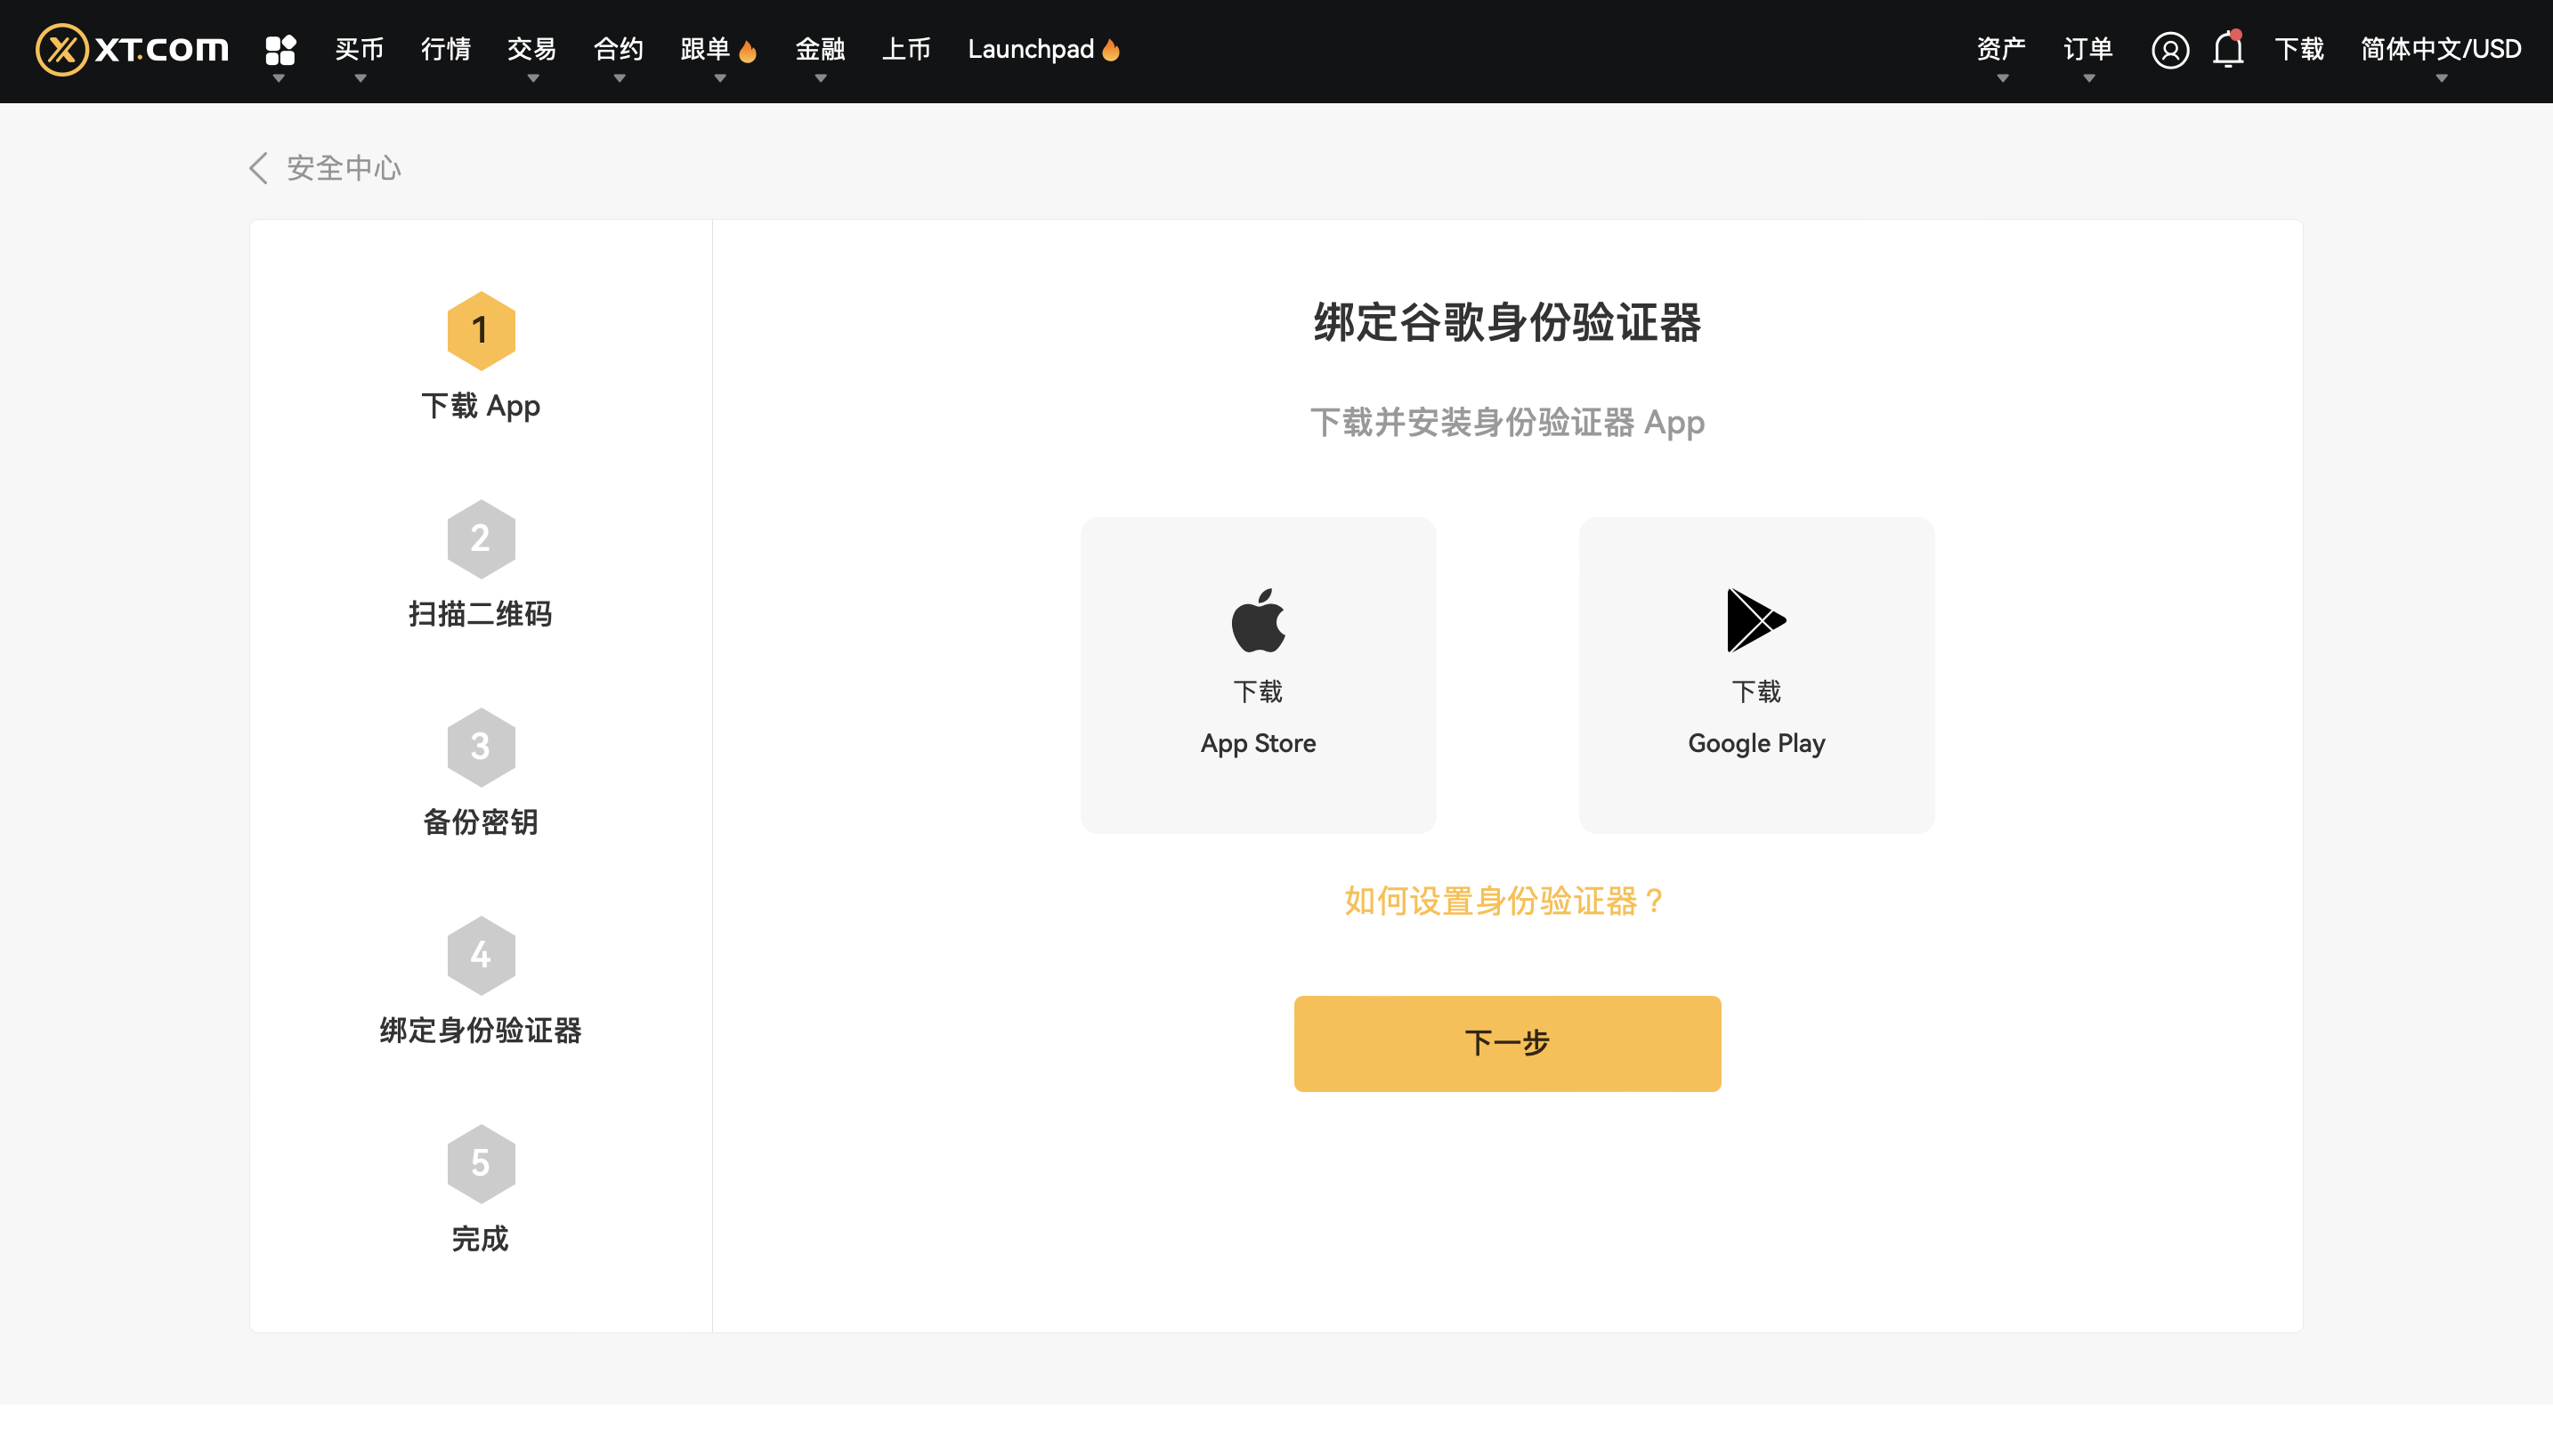Viewport: 2553px width, 1456px height.
Task: Expand the 金融 dropdown menu
Action: point(820,50)
